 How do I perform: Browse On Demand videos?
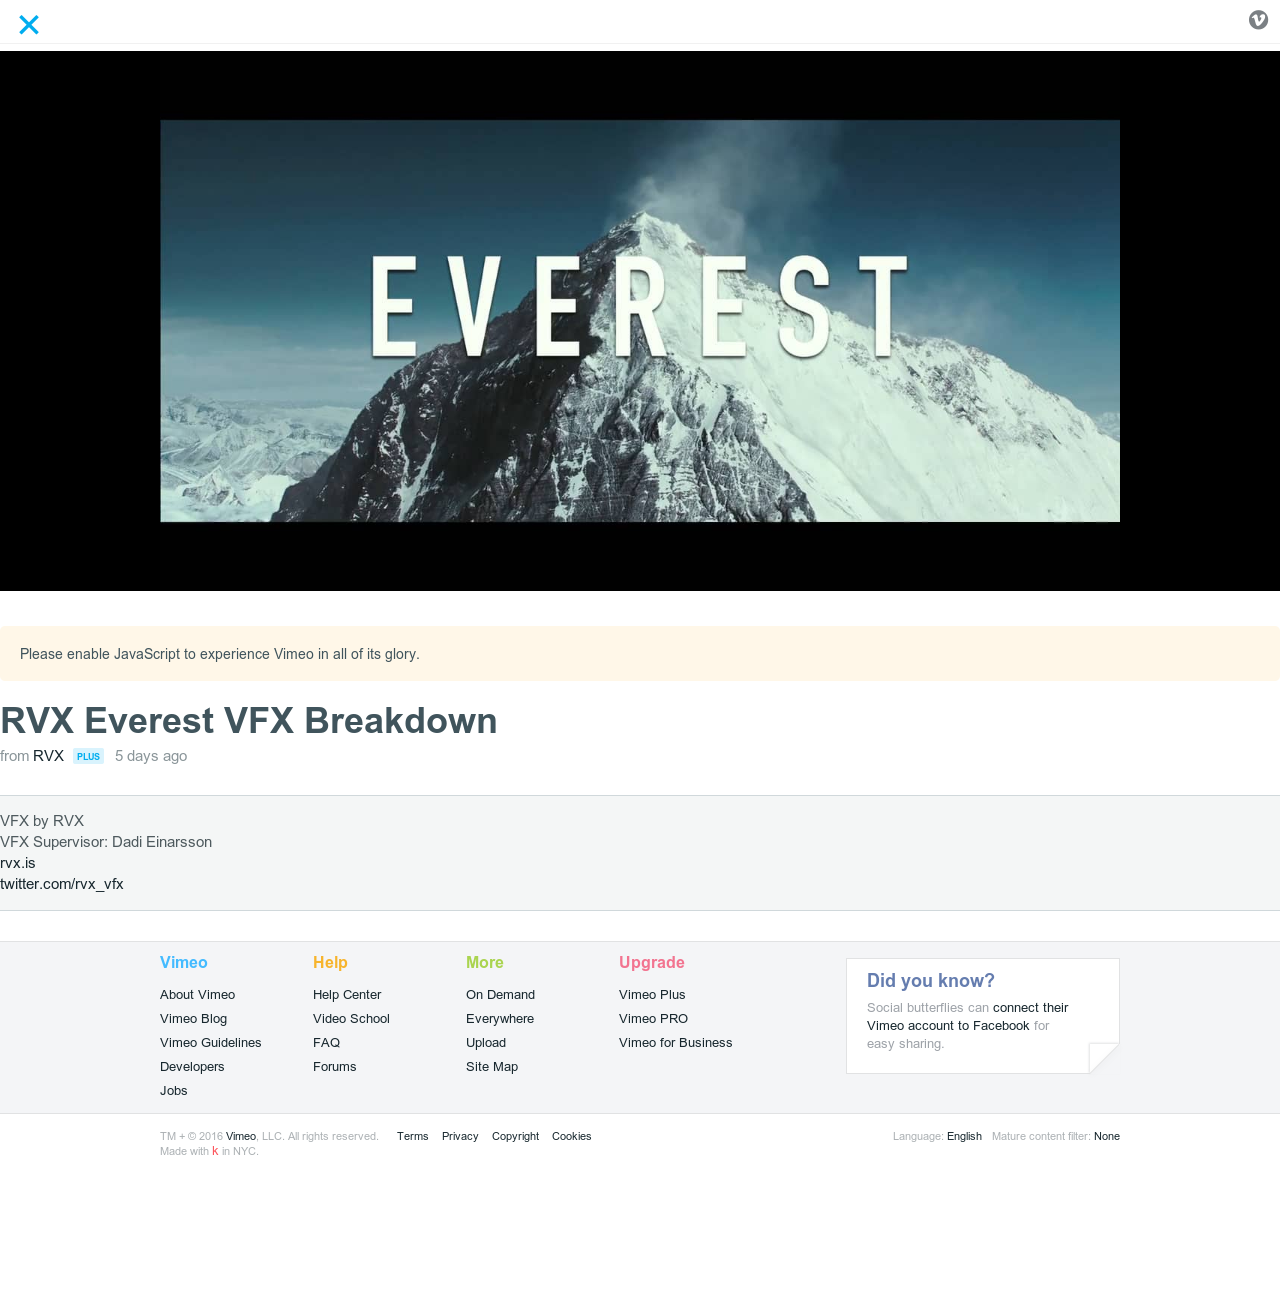pos(500,995)
